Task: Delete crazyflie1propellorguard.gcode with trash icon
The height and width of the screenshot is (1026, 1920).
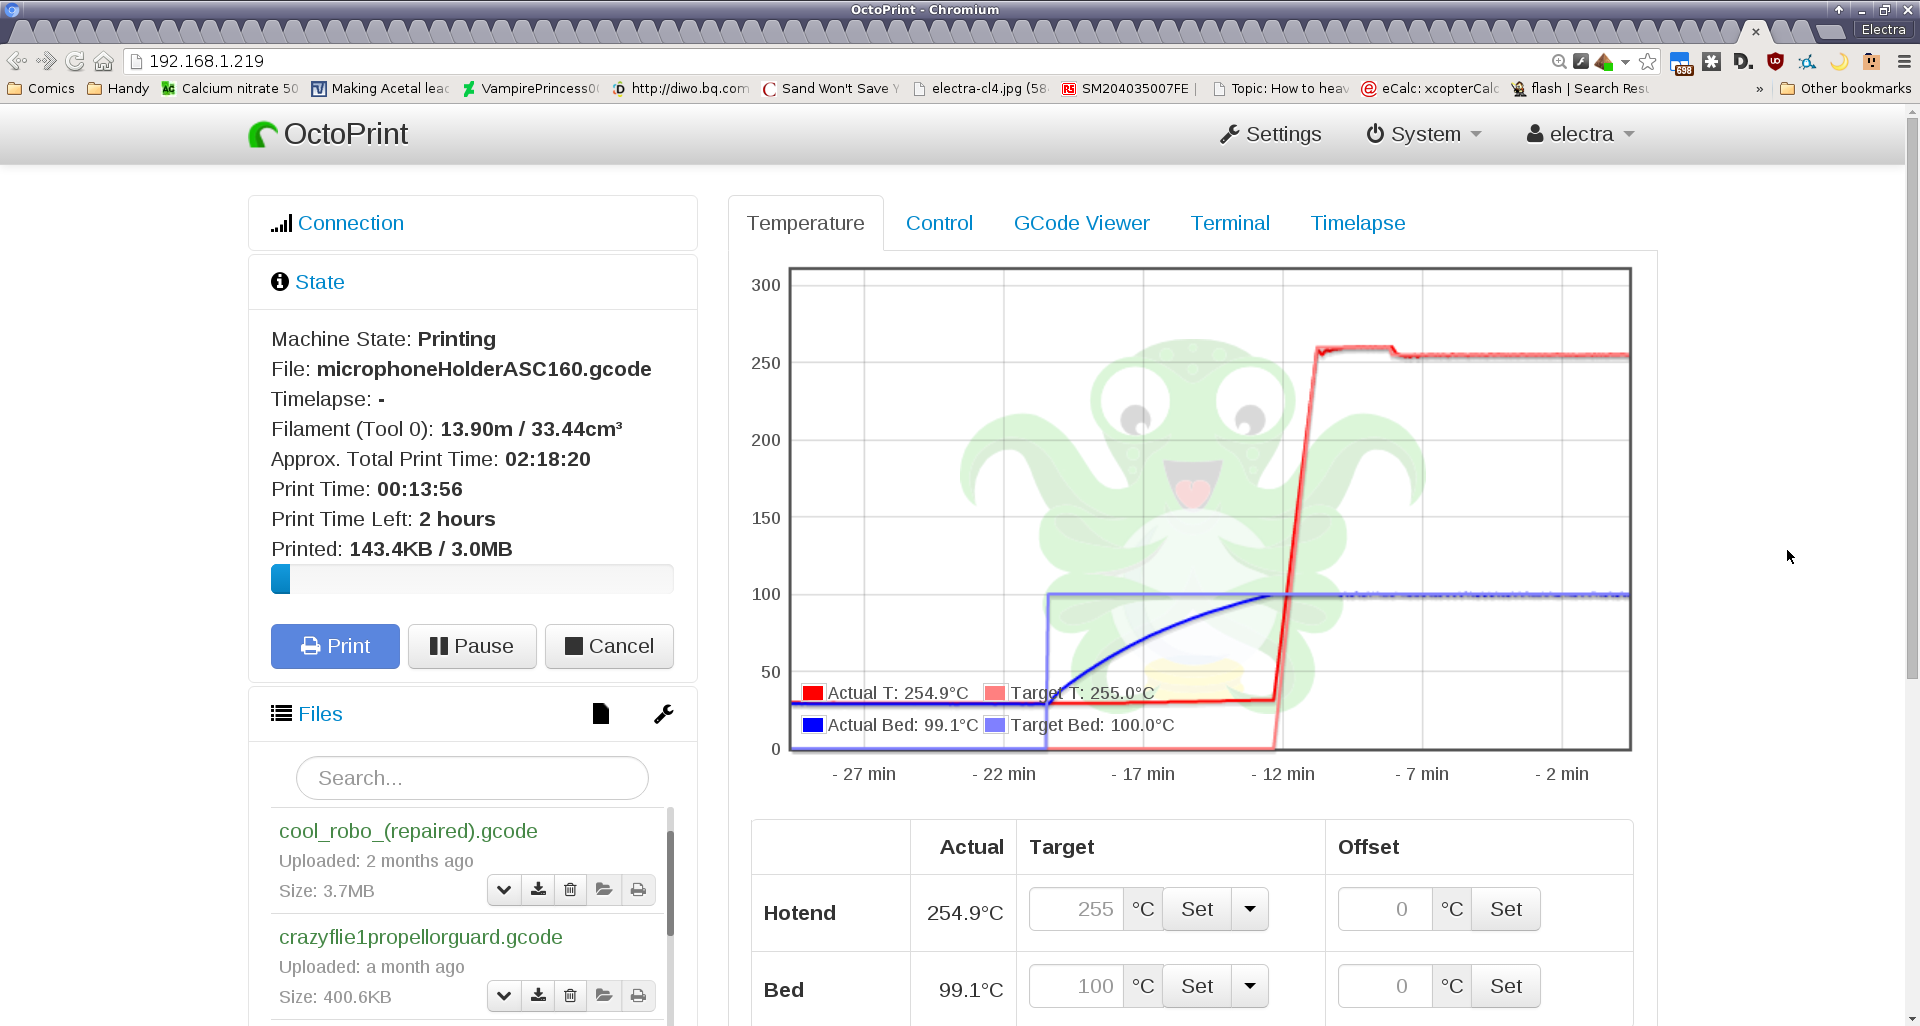Action: click(x=570, y=996)
